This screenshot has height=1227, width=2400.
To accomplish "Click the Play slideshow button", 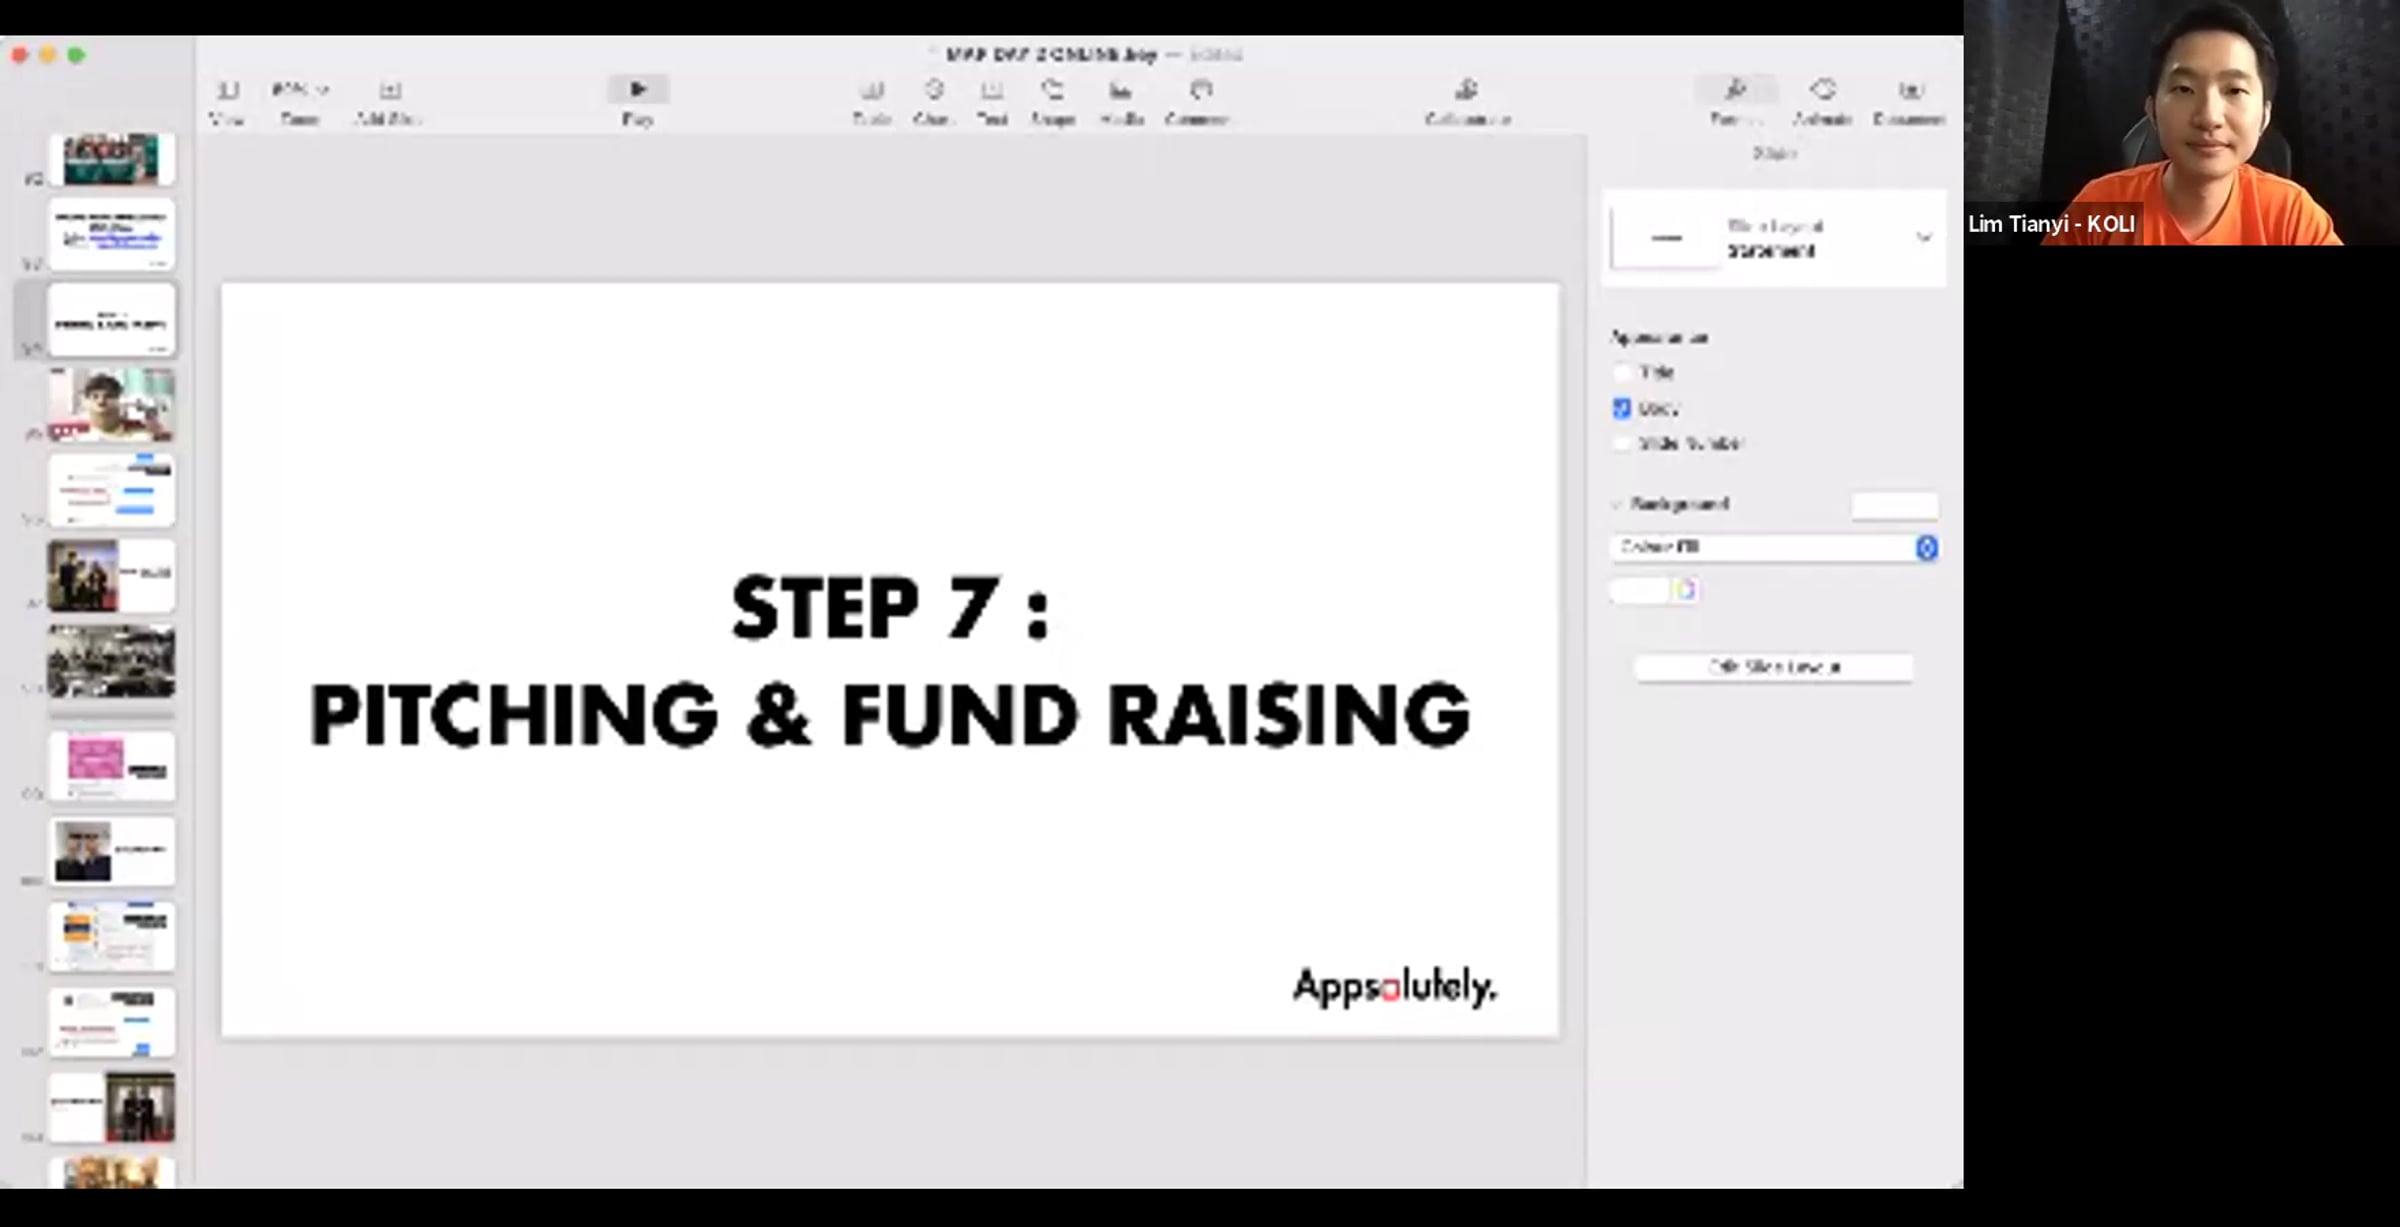I will [638, 91].
